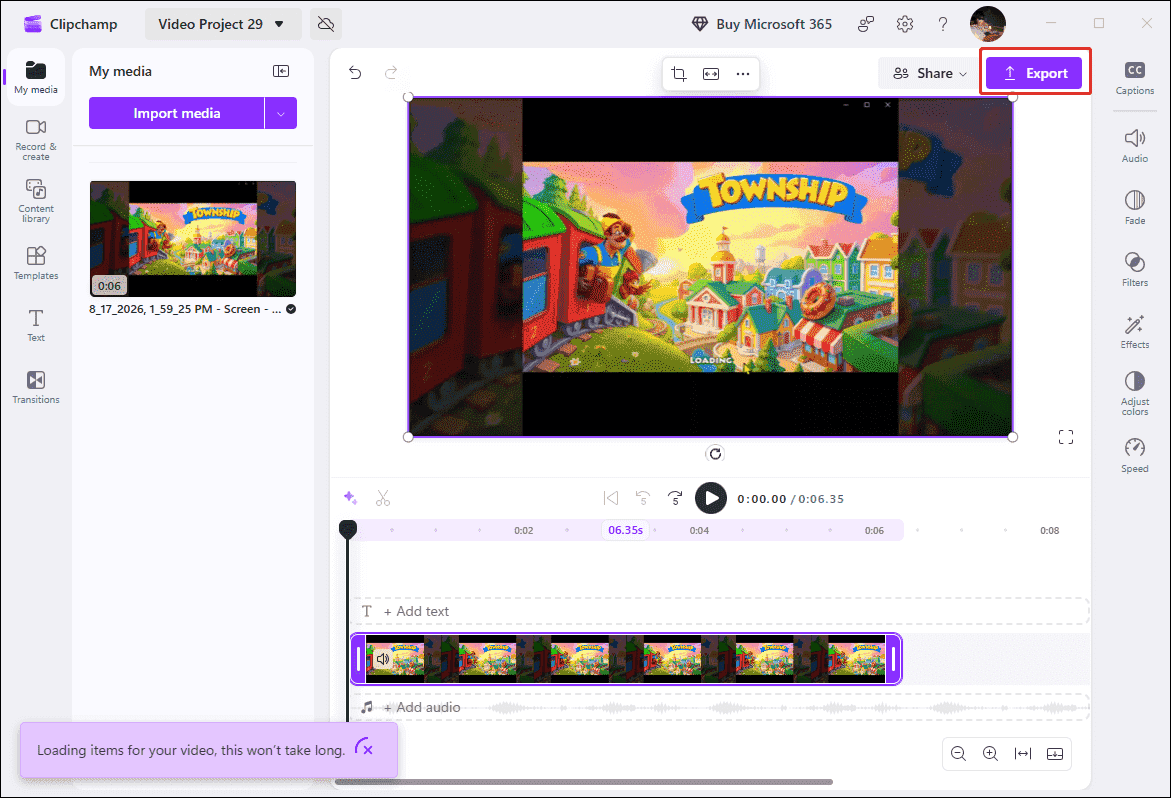Image resolution: width=1171 pixels, height=798 pixels.
Task: Open the more options ellipsis
Action: point(743,74)
